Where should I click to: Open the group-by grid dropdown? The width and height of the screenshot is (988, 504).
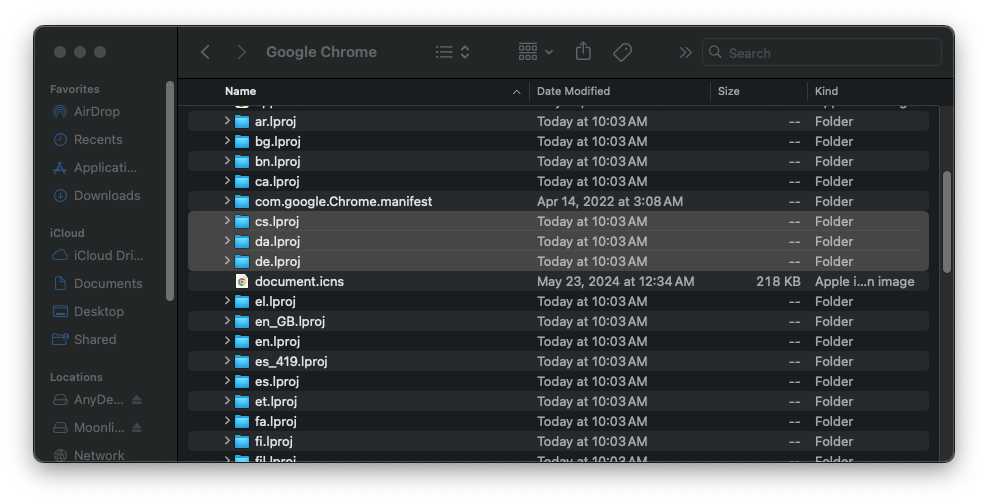536,52
